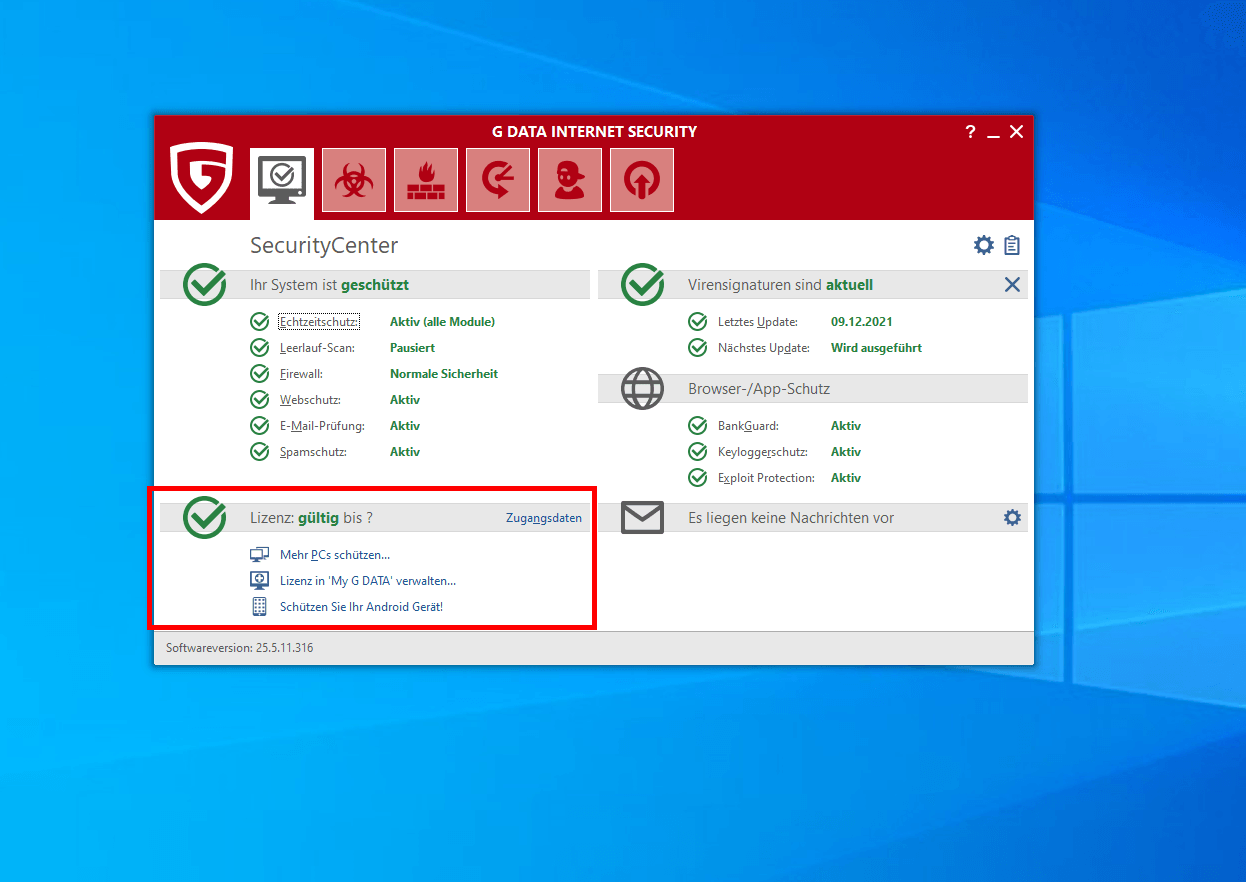Select the Leerlauf-Scan status entry
Screen dimensions: 1246x882
click(315, 348)
